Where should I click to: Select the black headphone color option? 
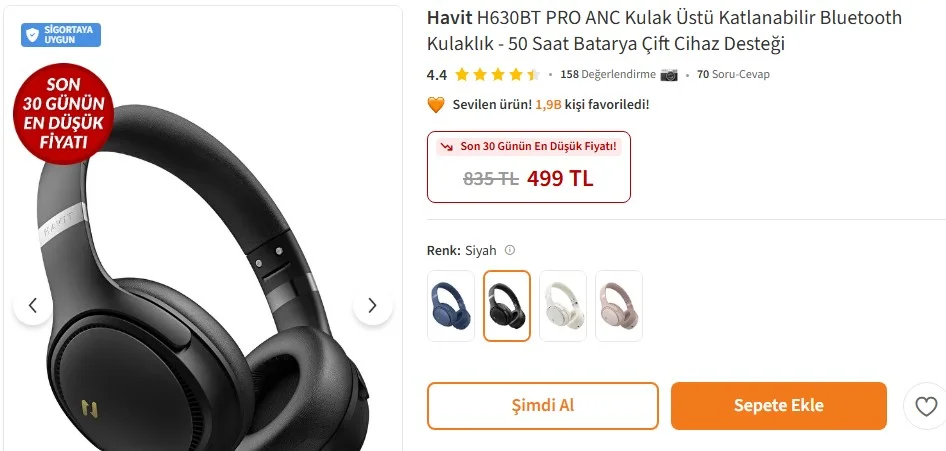[x=507, y=306]
